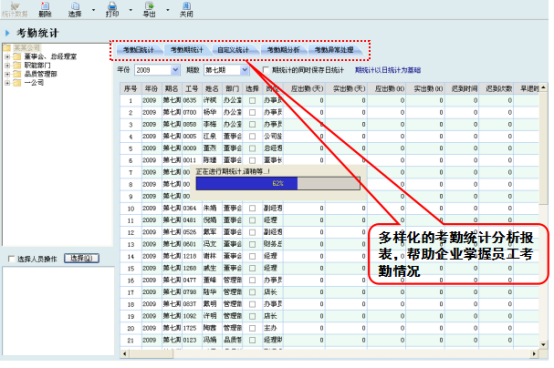Switch to the 考勤期分析 tab

[283, 50]
